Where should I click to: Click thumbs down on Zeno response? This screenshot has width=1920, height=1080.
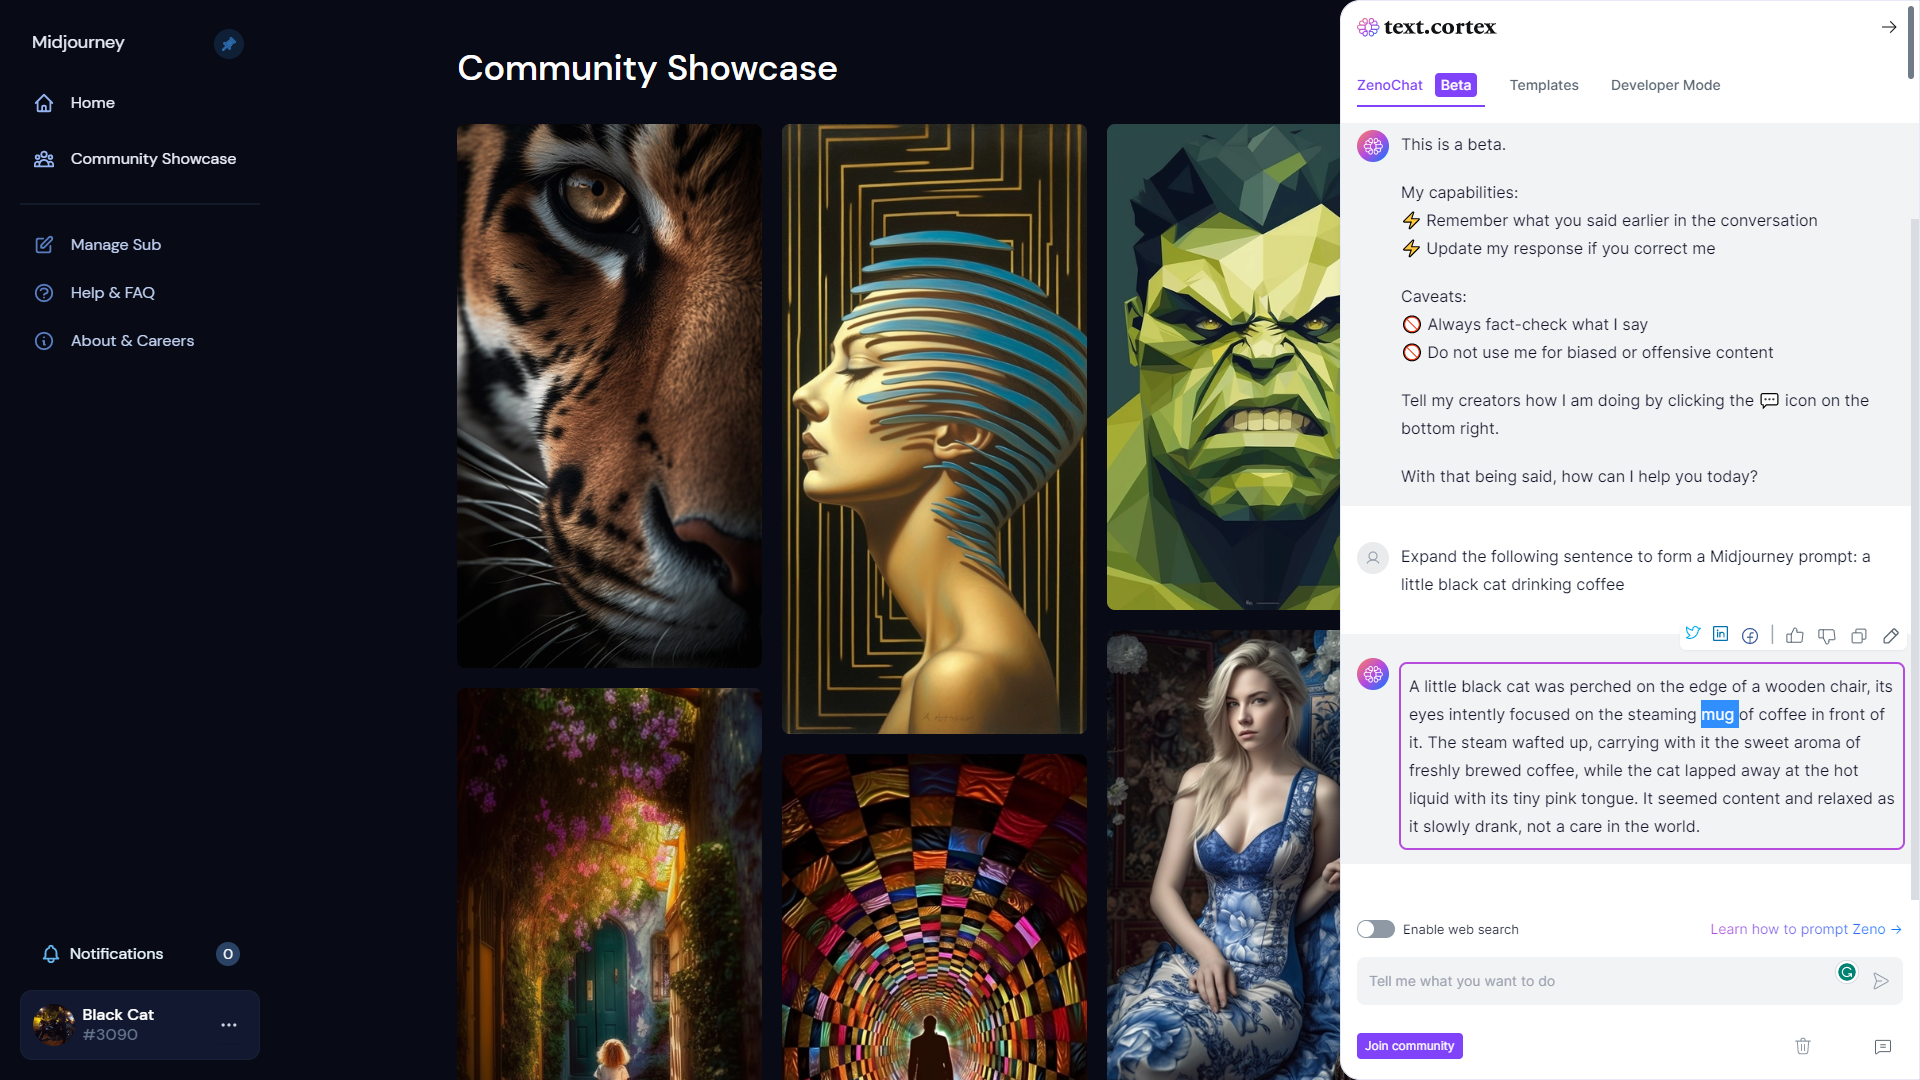(x=1827, y=636)
